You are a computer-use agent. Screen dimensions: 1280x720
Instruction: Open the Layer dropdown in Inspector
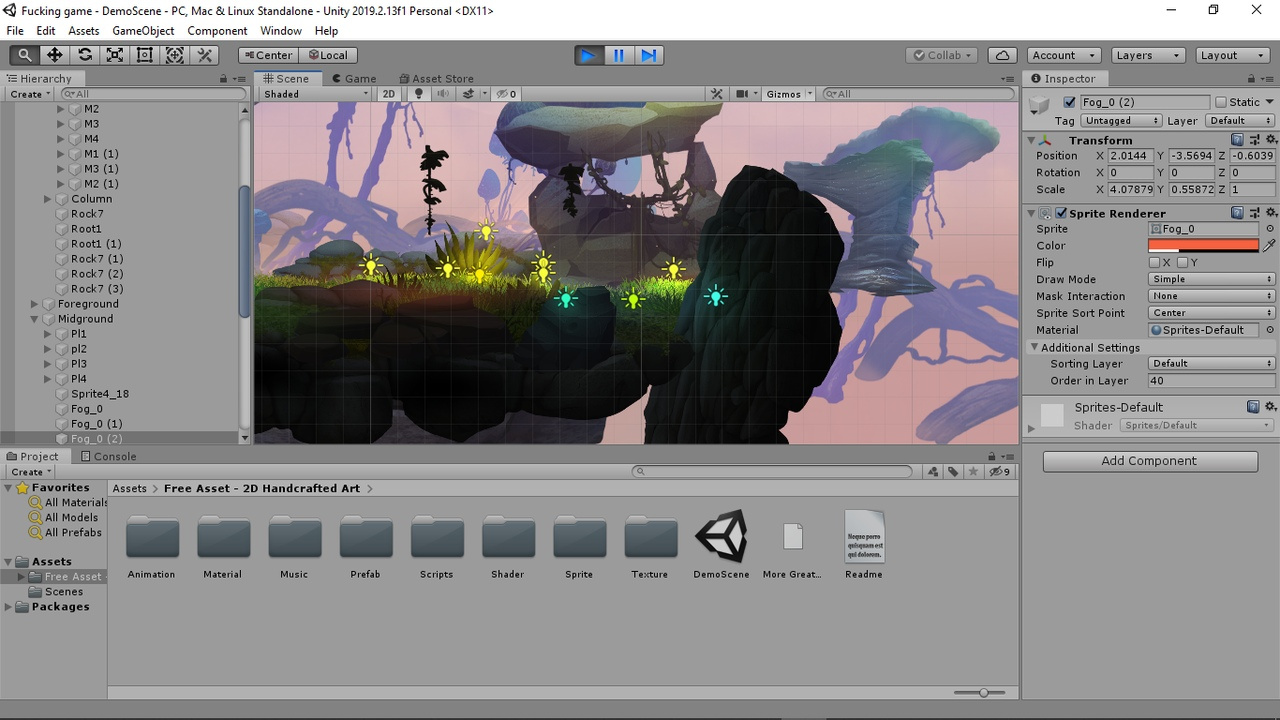pos(1240,120)
